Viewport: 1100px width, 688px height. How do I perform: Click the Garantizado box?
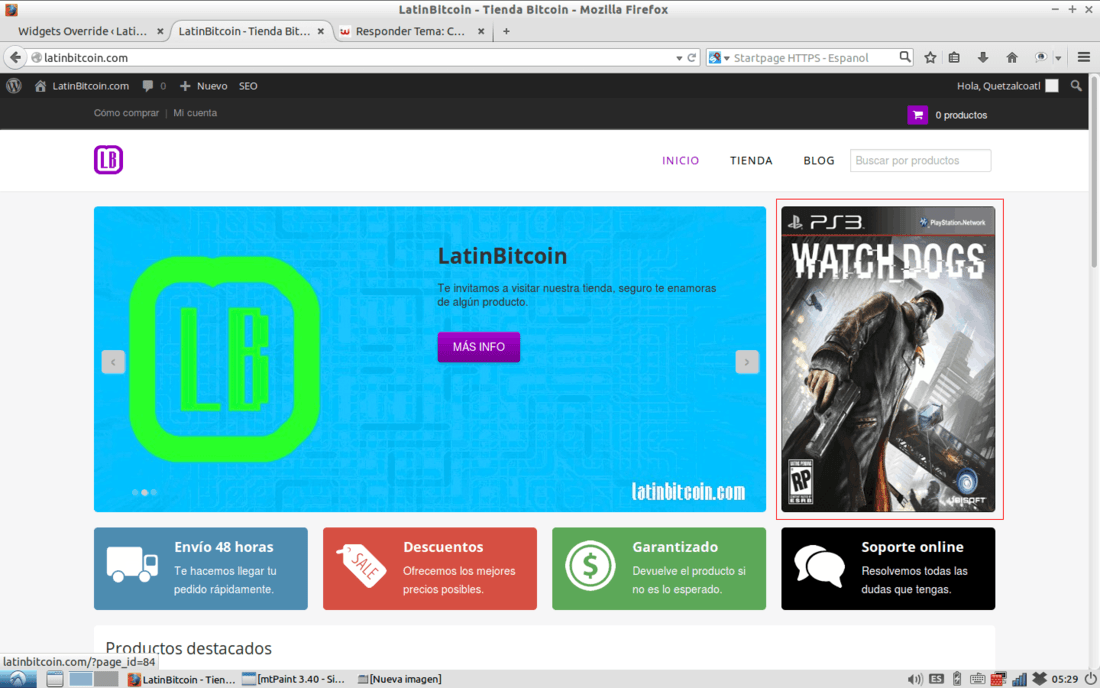pos(659,569)
